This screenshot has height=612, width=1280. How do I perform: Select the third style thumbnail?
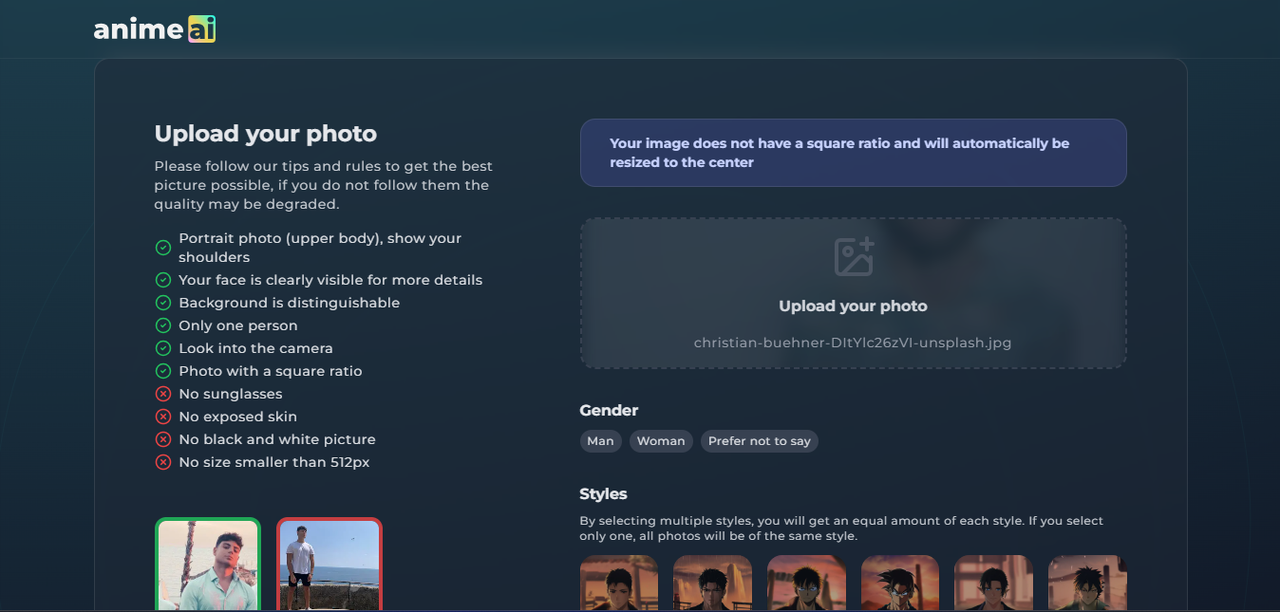806,583
